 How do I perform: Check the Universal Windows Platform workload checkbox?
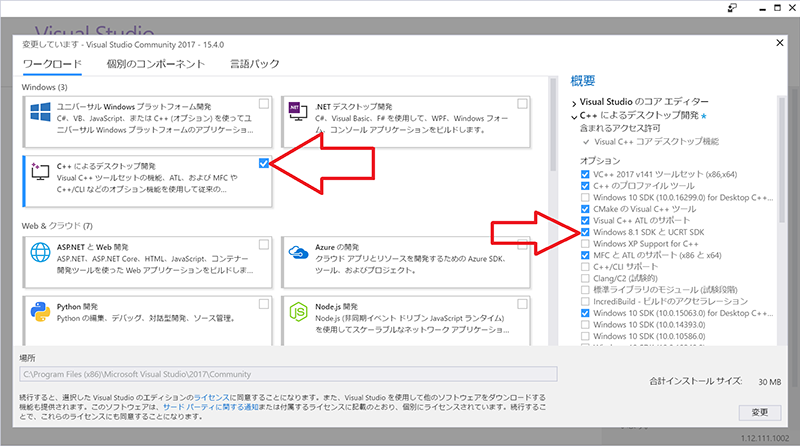(264, 104)
